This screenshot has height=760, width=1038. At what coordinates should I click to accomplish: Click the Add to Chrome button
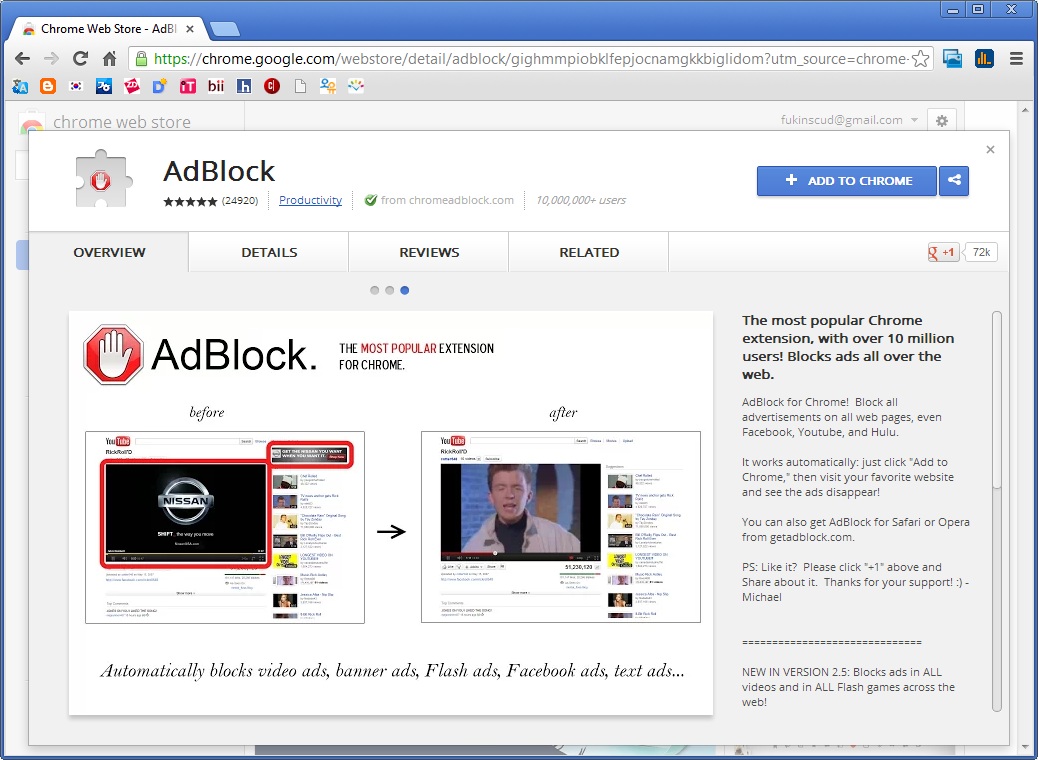847,181
